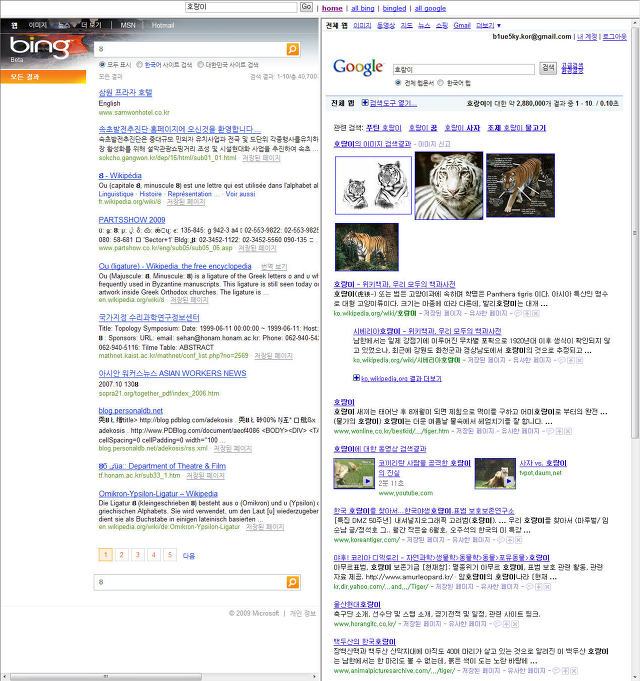The height and width of the screenshot is (681, 640).
Task: Click the top comparison search field
Action: point(241,7)
